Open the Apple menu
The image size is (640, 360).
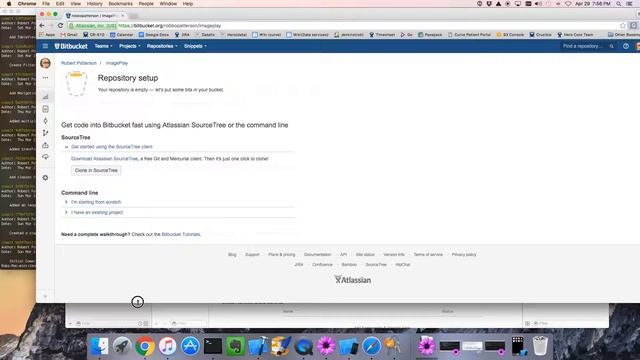click(x=9, y=4)
